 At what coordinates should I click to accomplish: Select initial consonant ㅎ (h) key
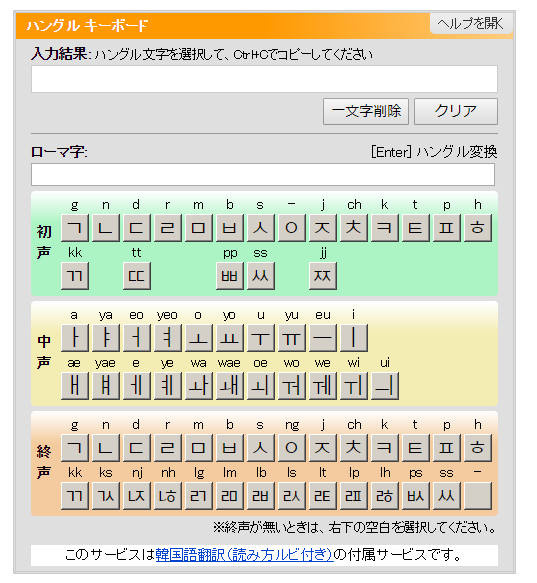478,228
